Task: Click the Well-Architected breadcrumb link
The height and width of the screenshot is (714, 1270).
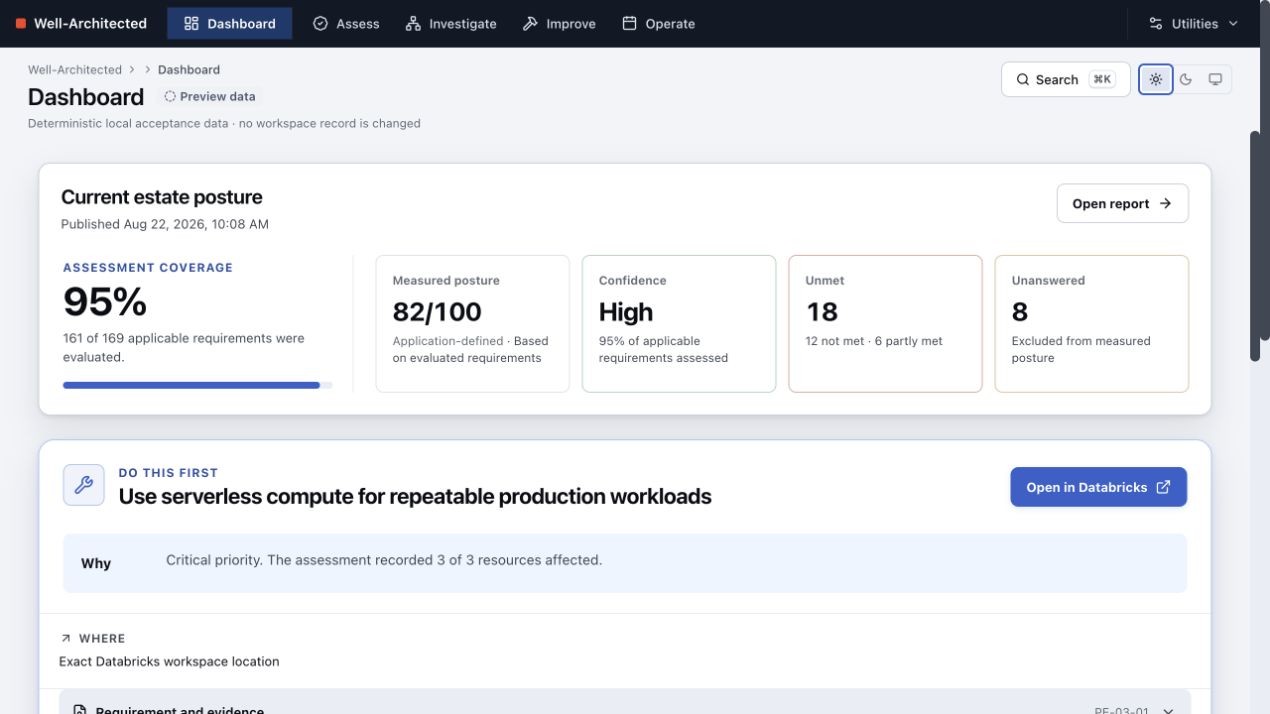Action: (75, 70)
